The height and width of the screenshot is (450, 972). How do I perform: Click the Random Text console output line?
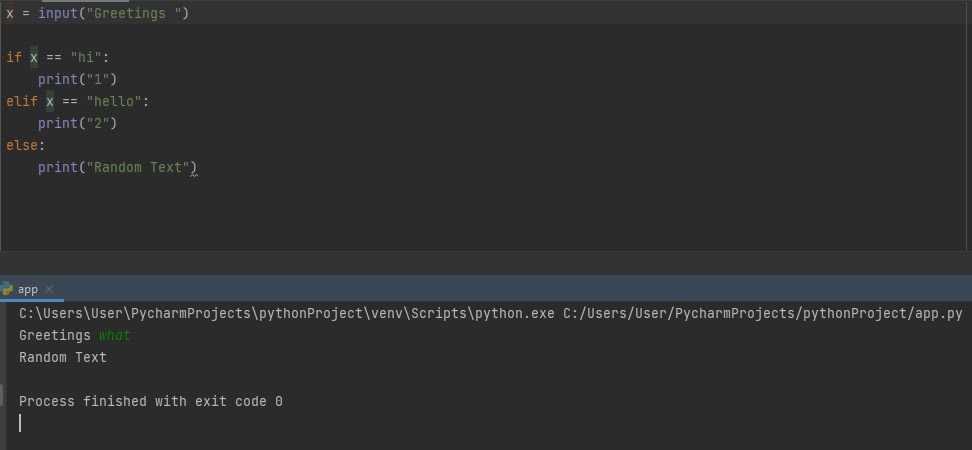tap(63, 358)
